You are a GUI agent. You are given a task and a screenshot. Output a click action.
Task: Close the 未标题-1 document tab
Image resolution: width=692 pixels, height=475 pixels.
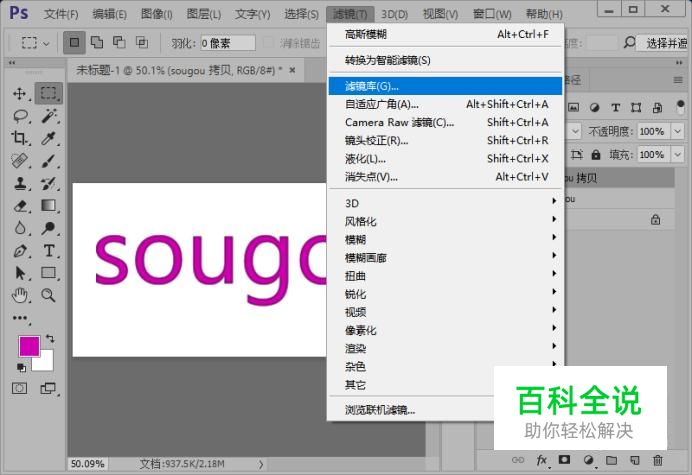point(292,70)
